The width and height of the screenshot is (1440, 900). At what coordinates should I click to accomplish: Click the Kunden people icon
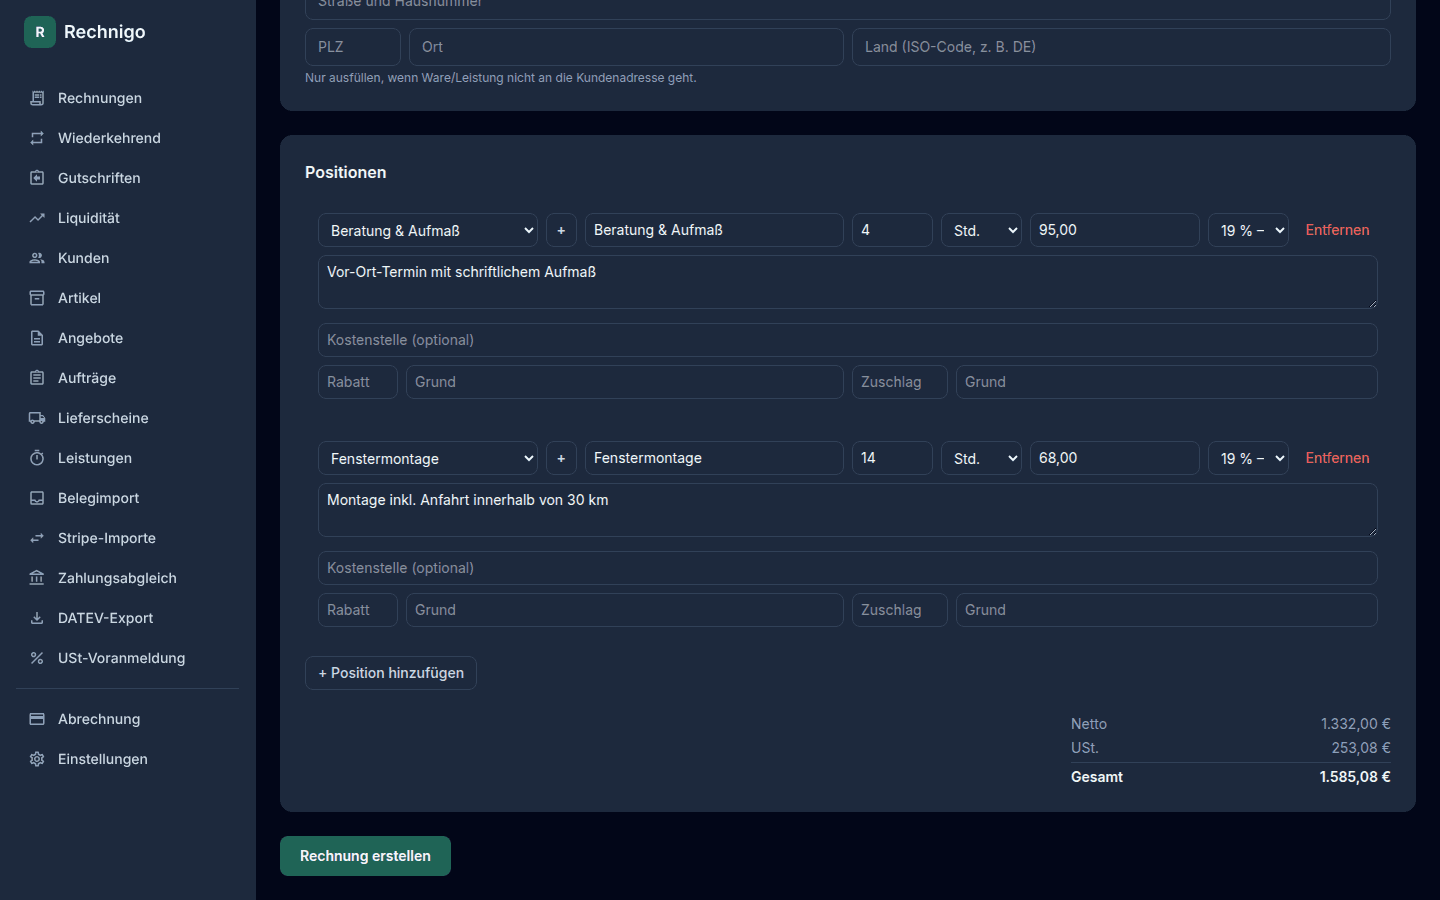[x=37, y=258]
